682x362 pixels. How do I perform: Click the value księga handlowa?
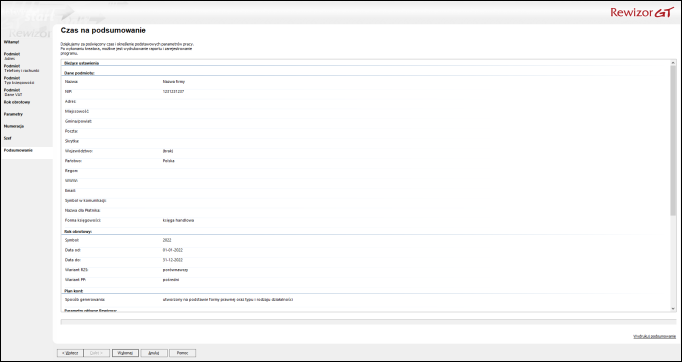178,221
